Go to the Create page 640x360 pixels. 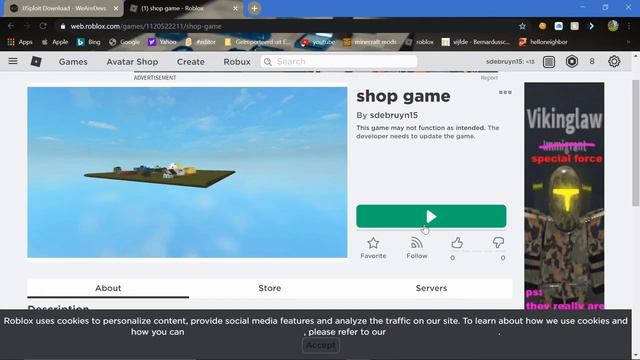(x=191, y=62)
